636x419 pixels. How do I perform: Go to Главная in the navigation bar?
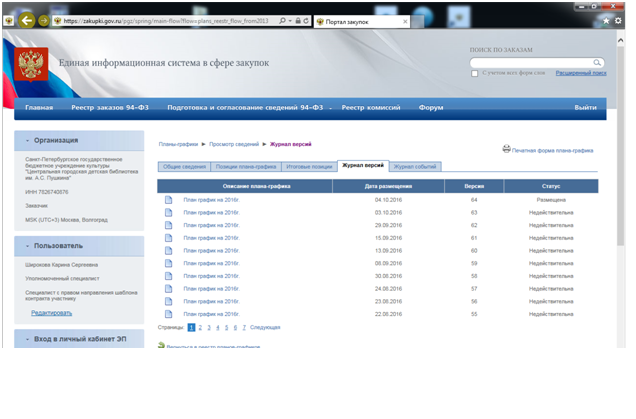(39, 107)
